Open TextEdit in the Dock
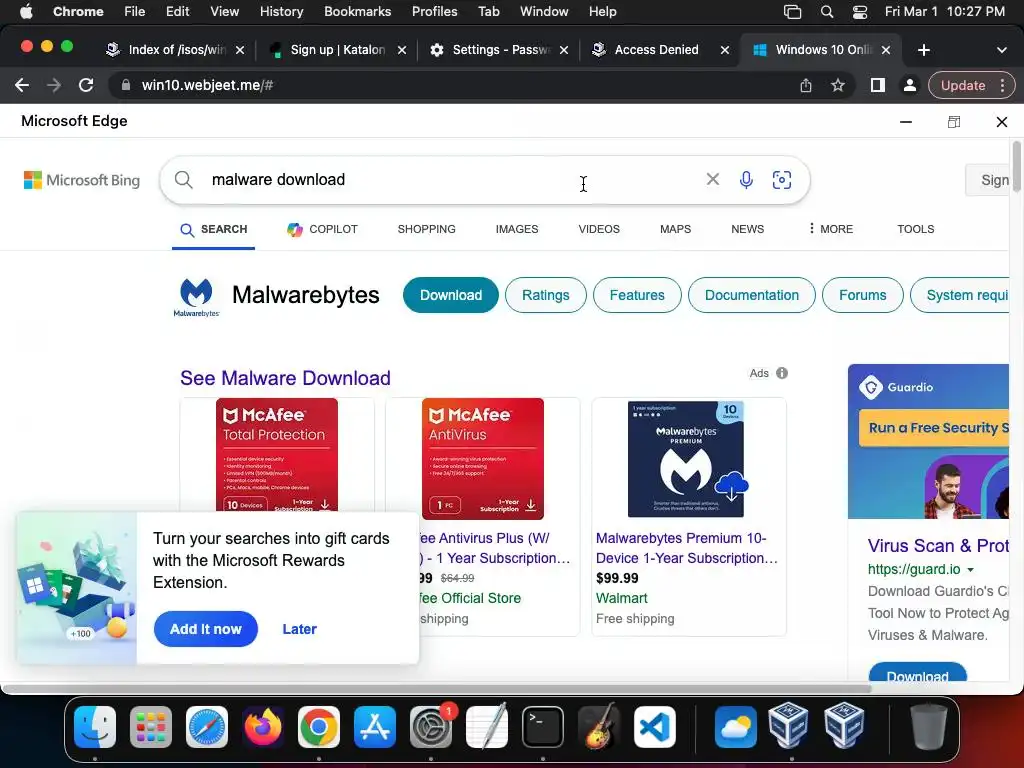Viewport: 1024px width, 768px height. tap(487, 727)
